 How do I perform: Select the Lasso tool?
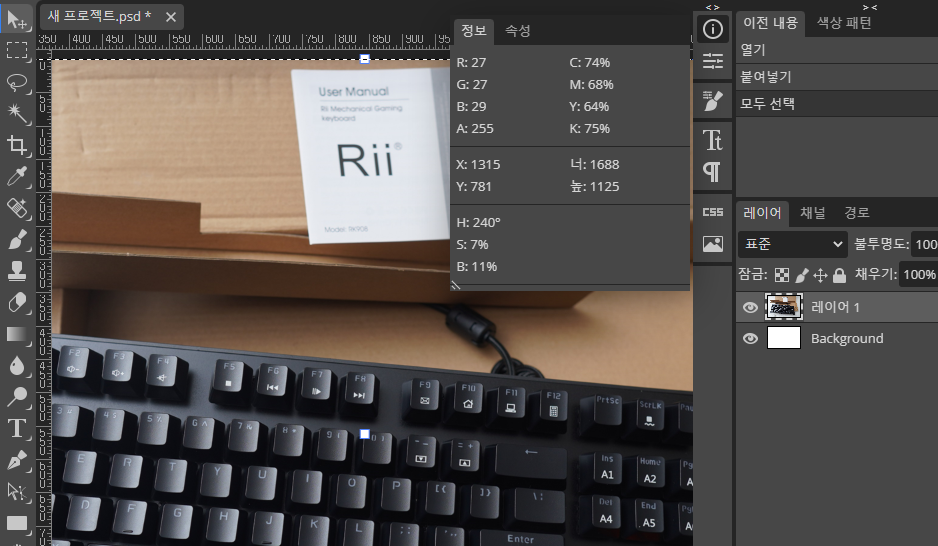click(17, 82)
